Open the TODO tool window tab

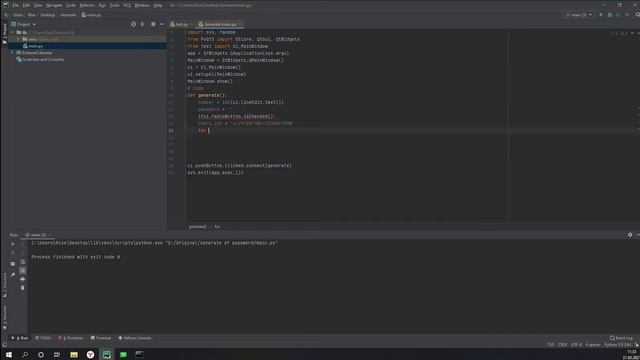pyautogui.click(x=43, y=338)
